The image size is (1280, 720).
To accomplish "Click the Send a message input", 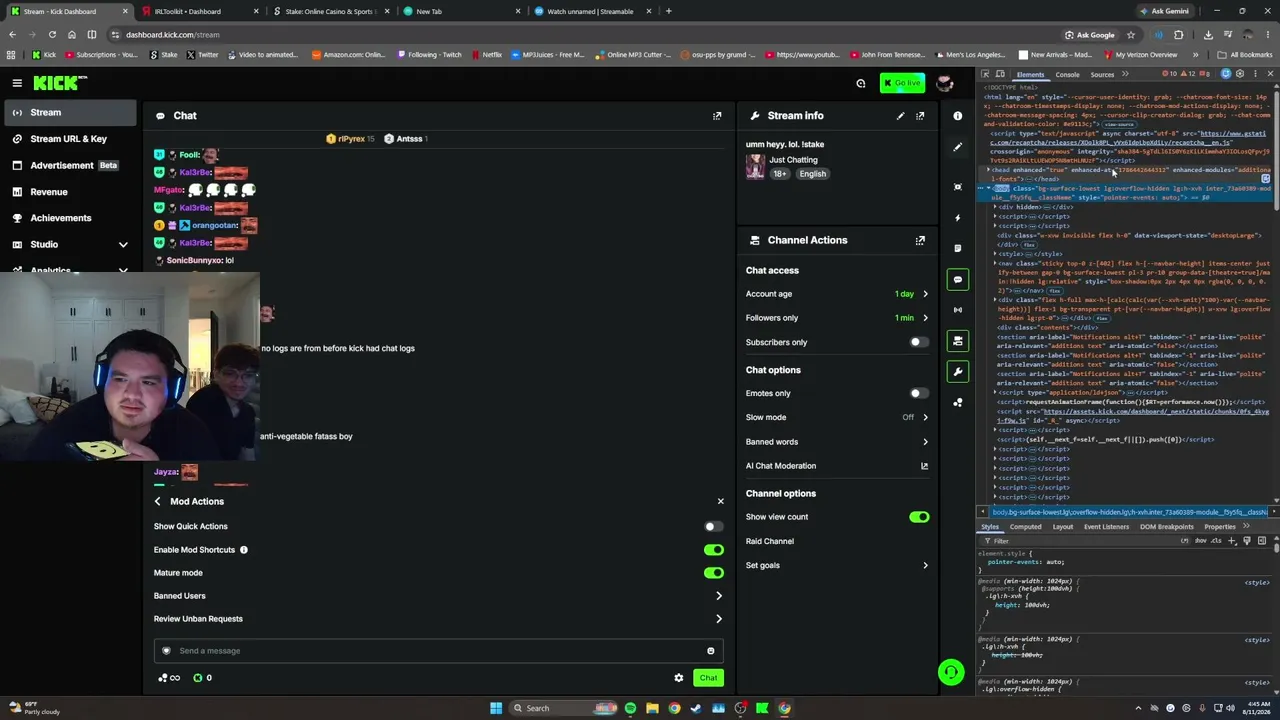I will 438,651.
